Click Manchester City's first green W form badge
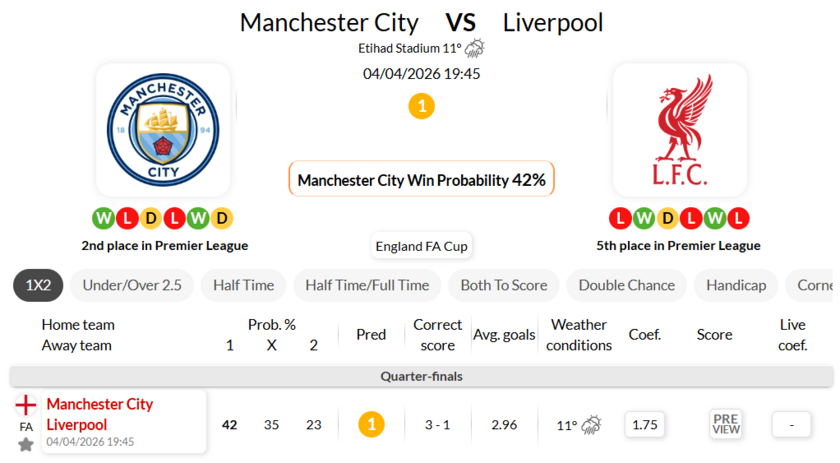The image size is (840, 463). click(103, 218)
